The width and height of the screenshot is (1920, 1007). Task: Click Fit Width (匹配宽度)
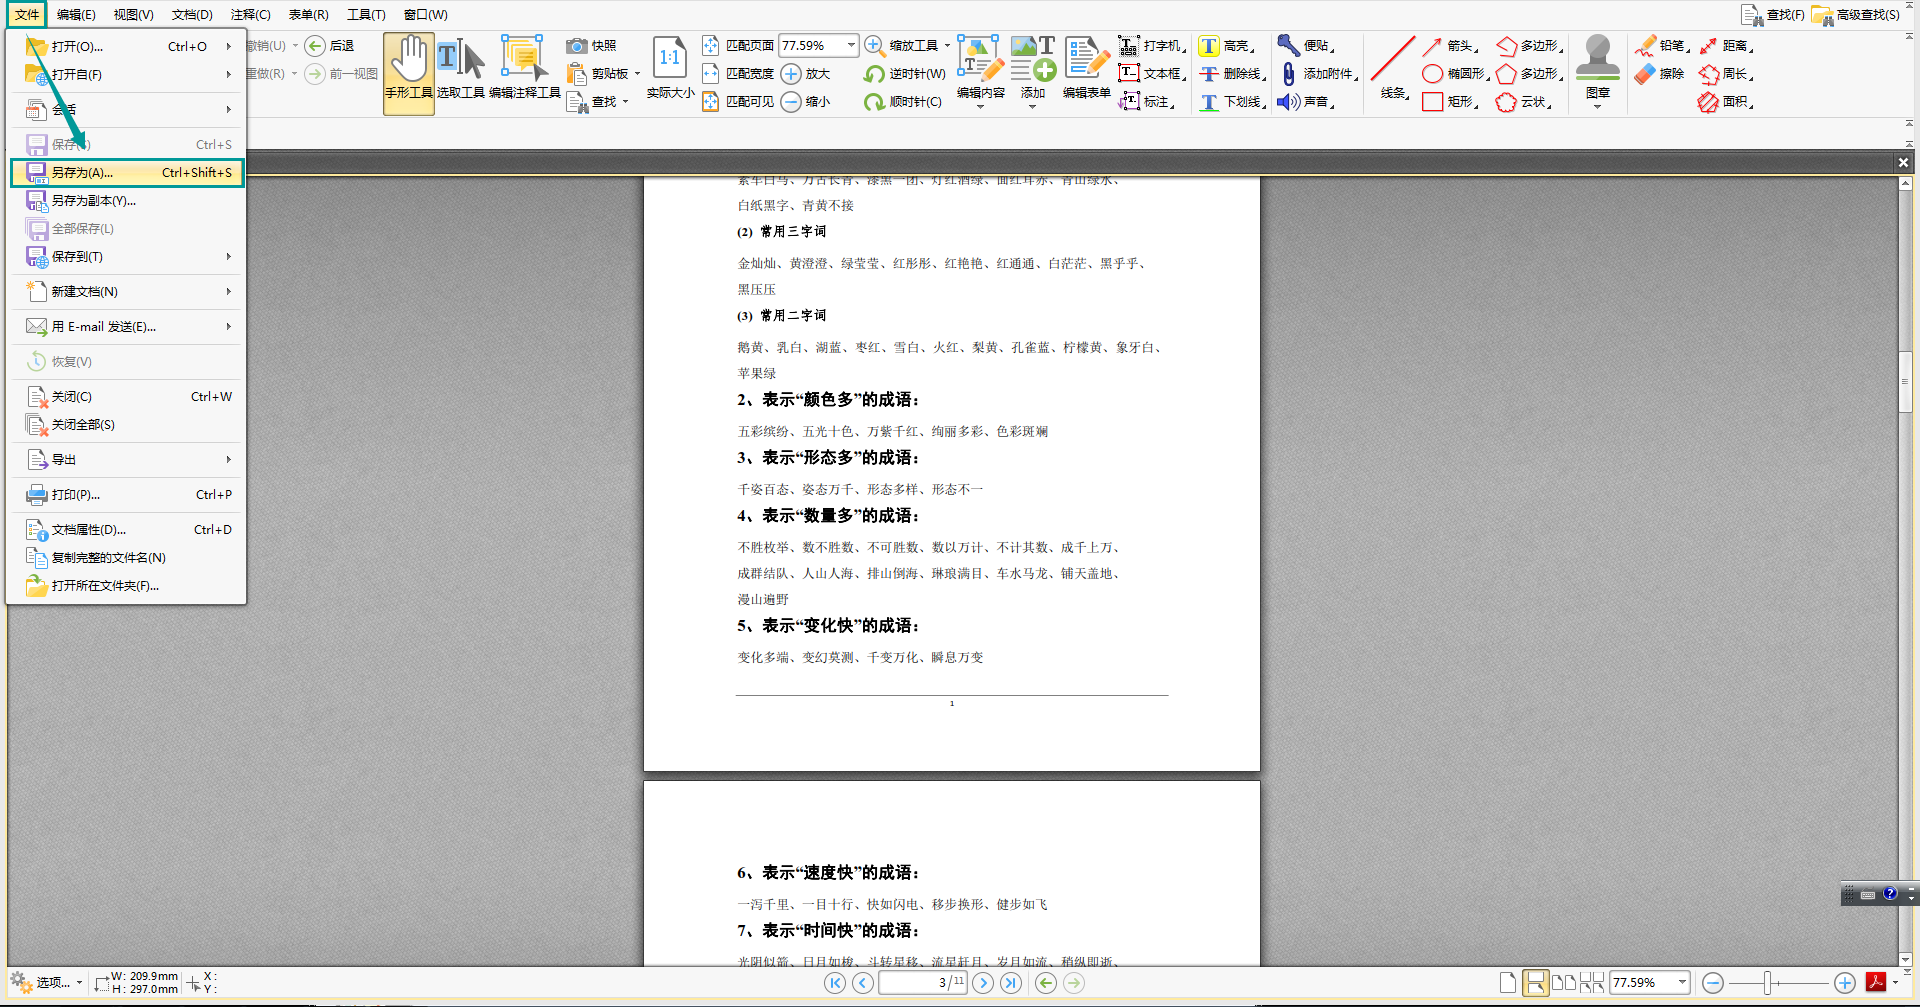[x=738, y=74]
